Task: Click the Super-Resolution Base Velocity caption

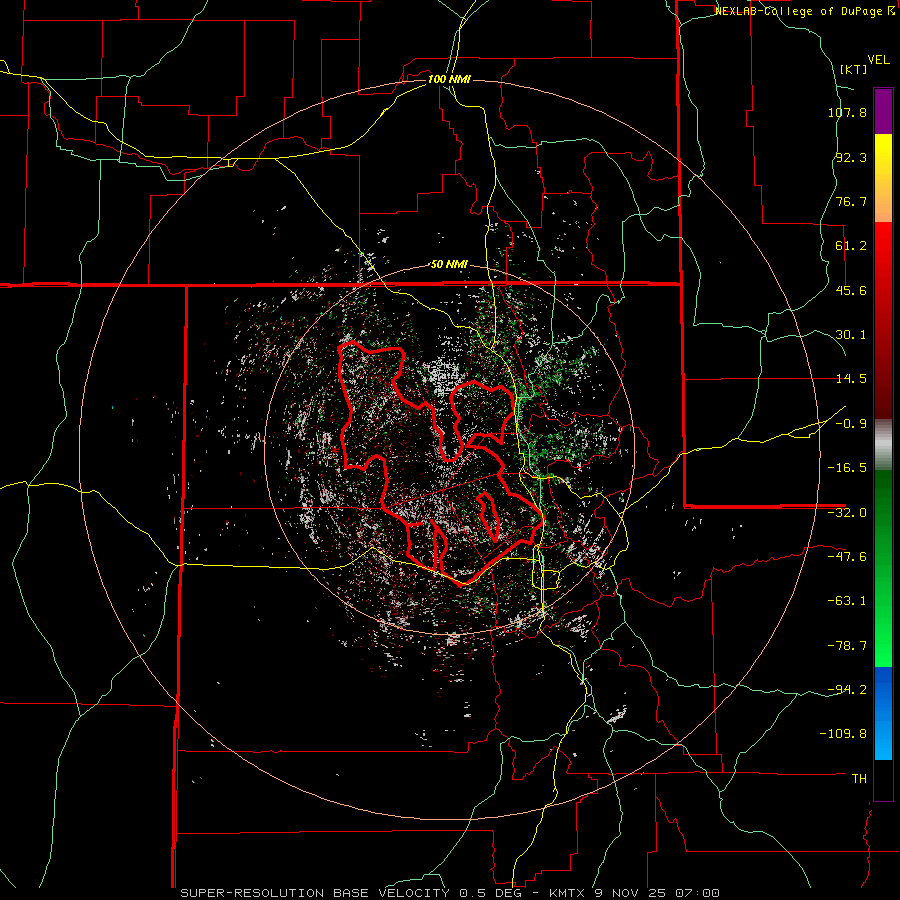Action: (449, 893)
